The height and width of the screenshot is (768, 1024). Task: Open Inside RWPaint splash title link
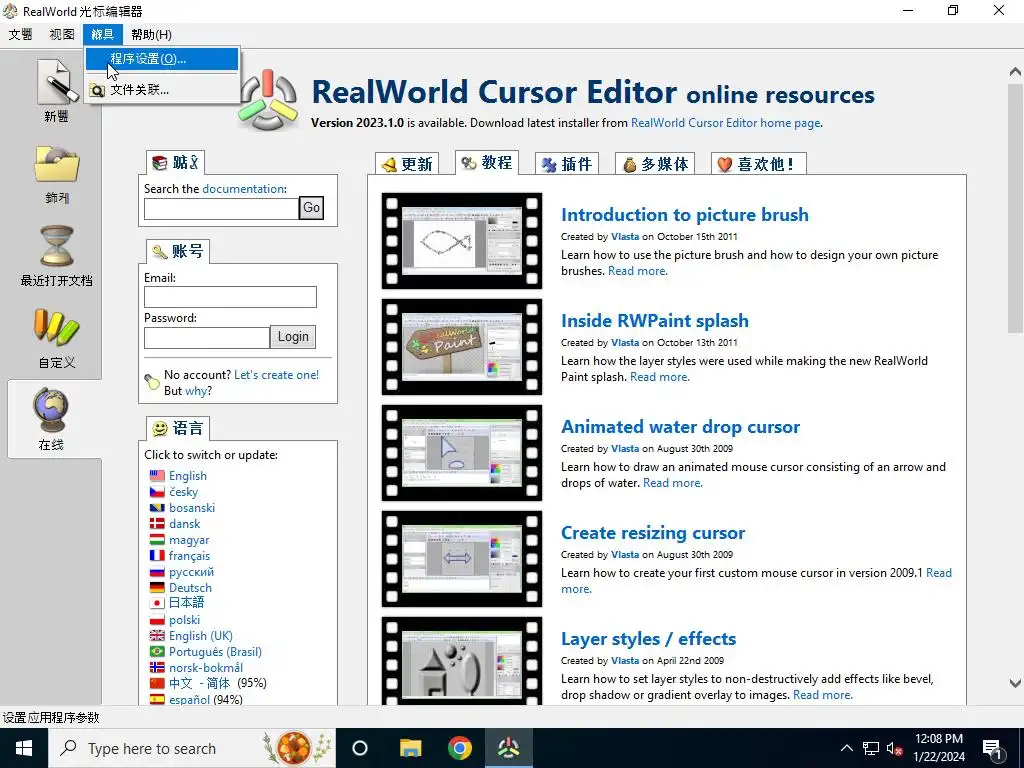[x=654, y=321]
